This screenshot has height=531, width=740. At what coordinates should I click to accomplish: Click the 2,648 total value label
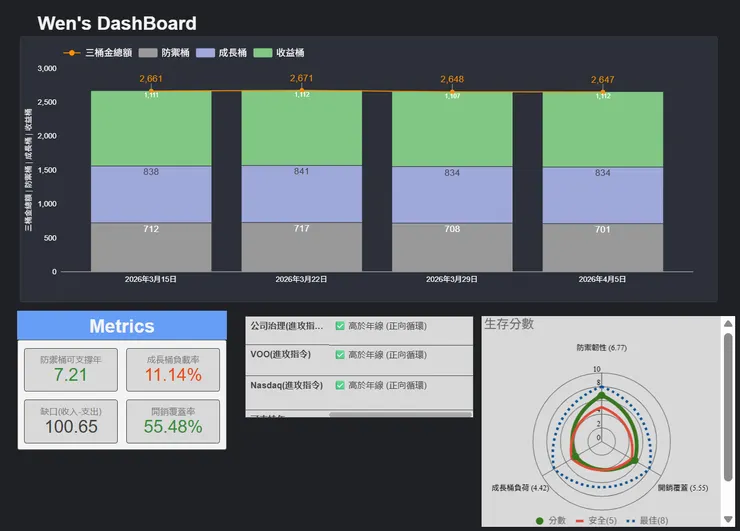(452, 79)
